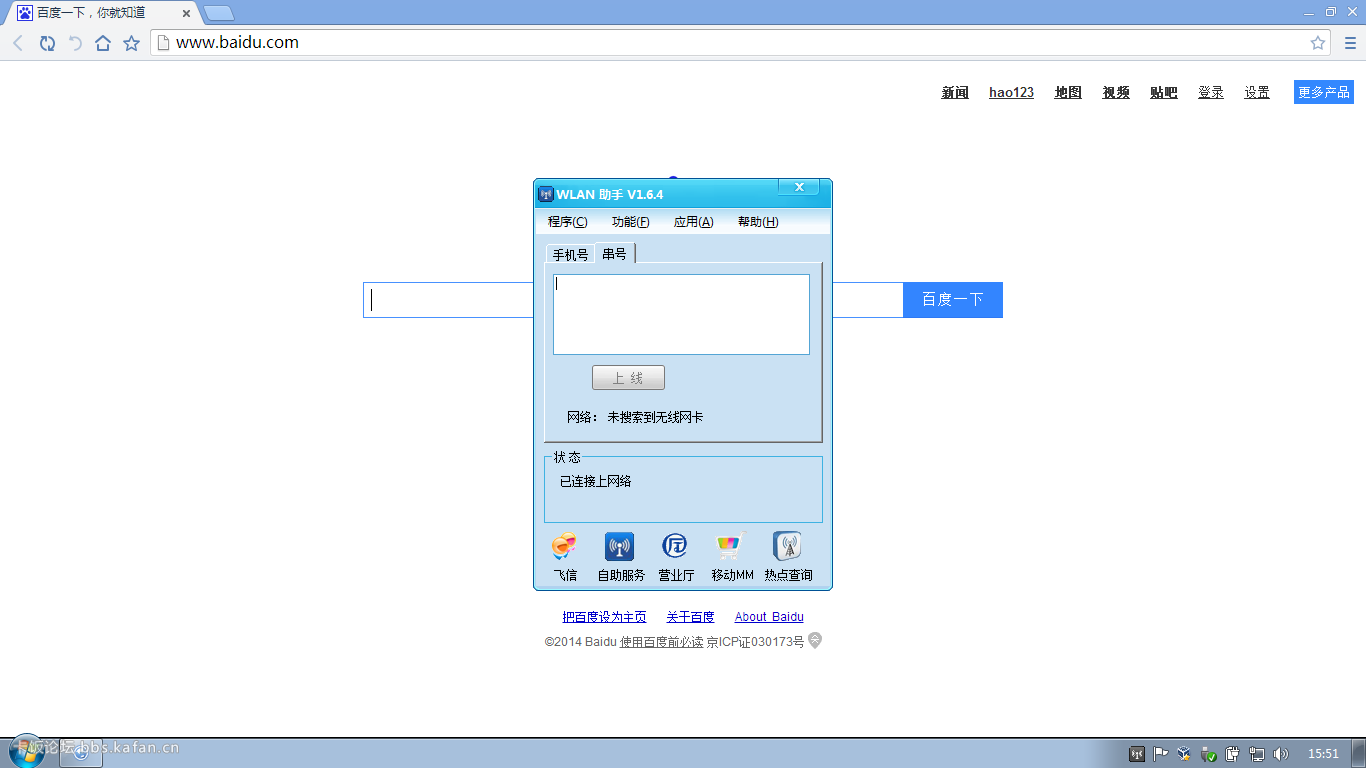This screenshot has width=1366, height=768.
Task: Select the 串号 tab
Action: [614, 254]
